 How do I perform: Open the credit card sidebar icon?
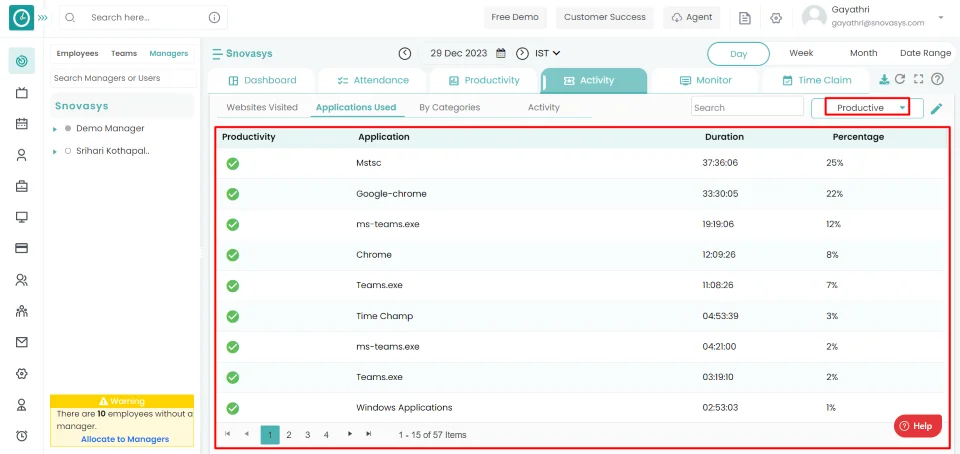point(21,248)
